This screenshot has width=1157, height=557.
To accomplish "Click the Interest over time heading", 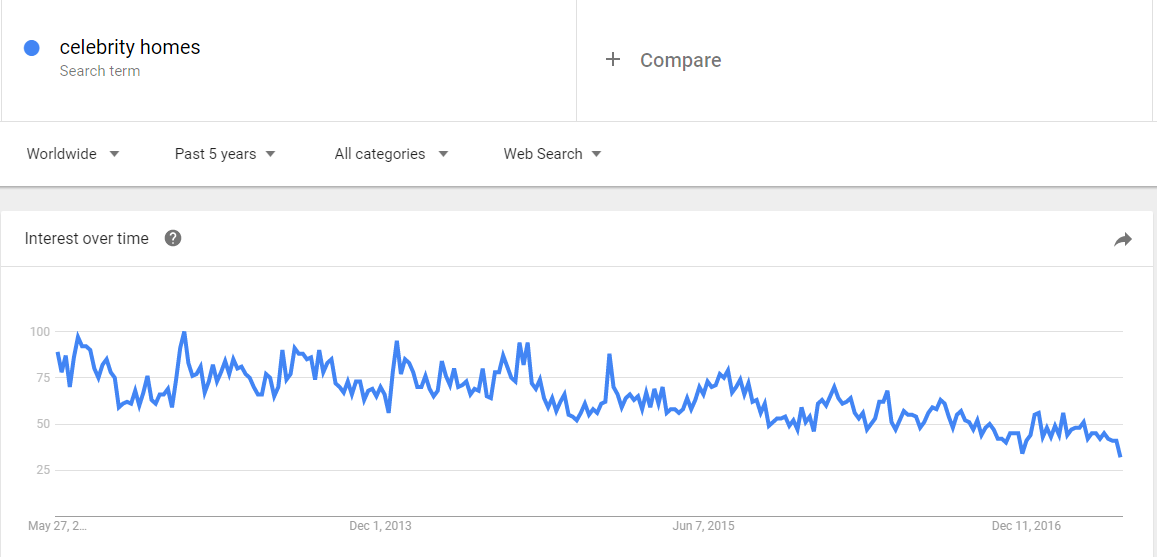I will point(87,238).
